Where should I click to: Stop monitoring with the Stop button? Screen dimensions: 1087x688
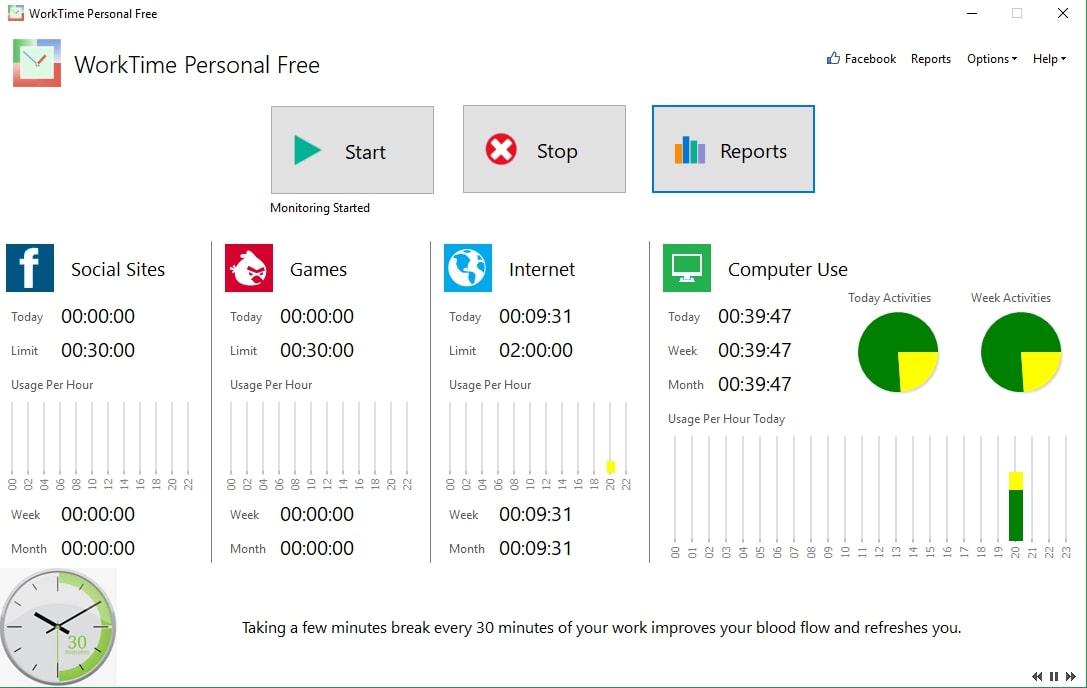[544, 150]
